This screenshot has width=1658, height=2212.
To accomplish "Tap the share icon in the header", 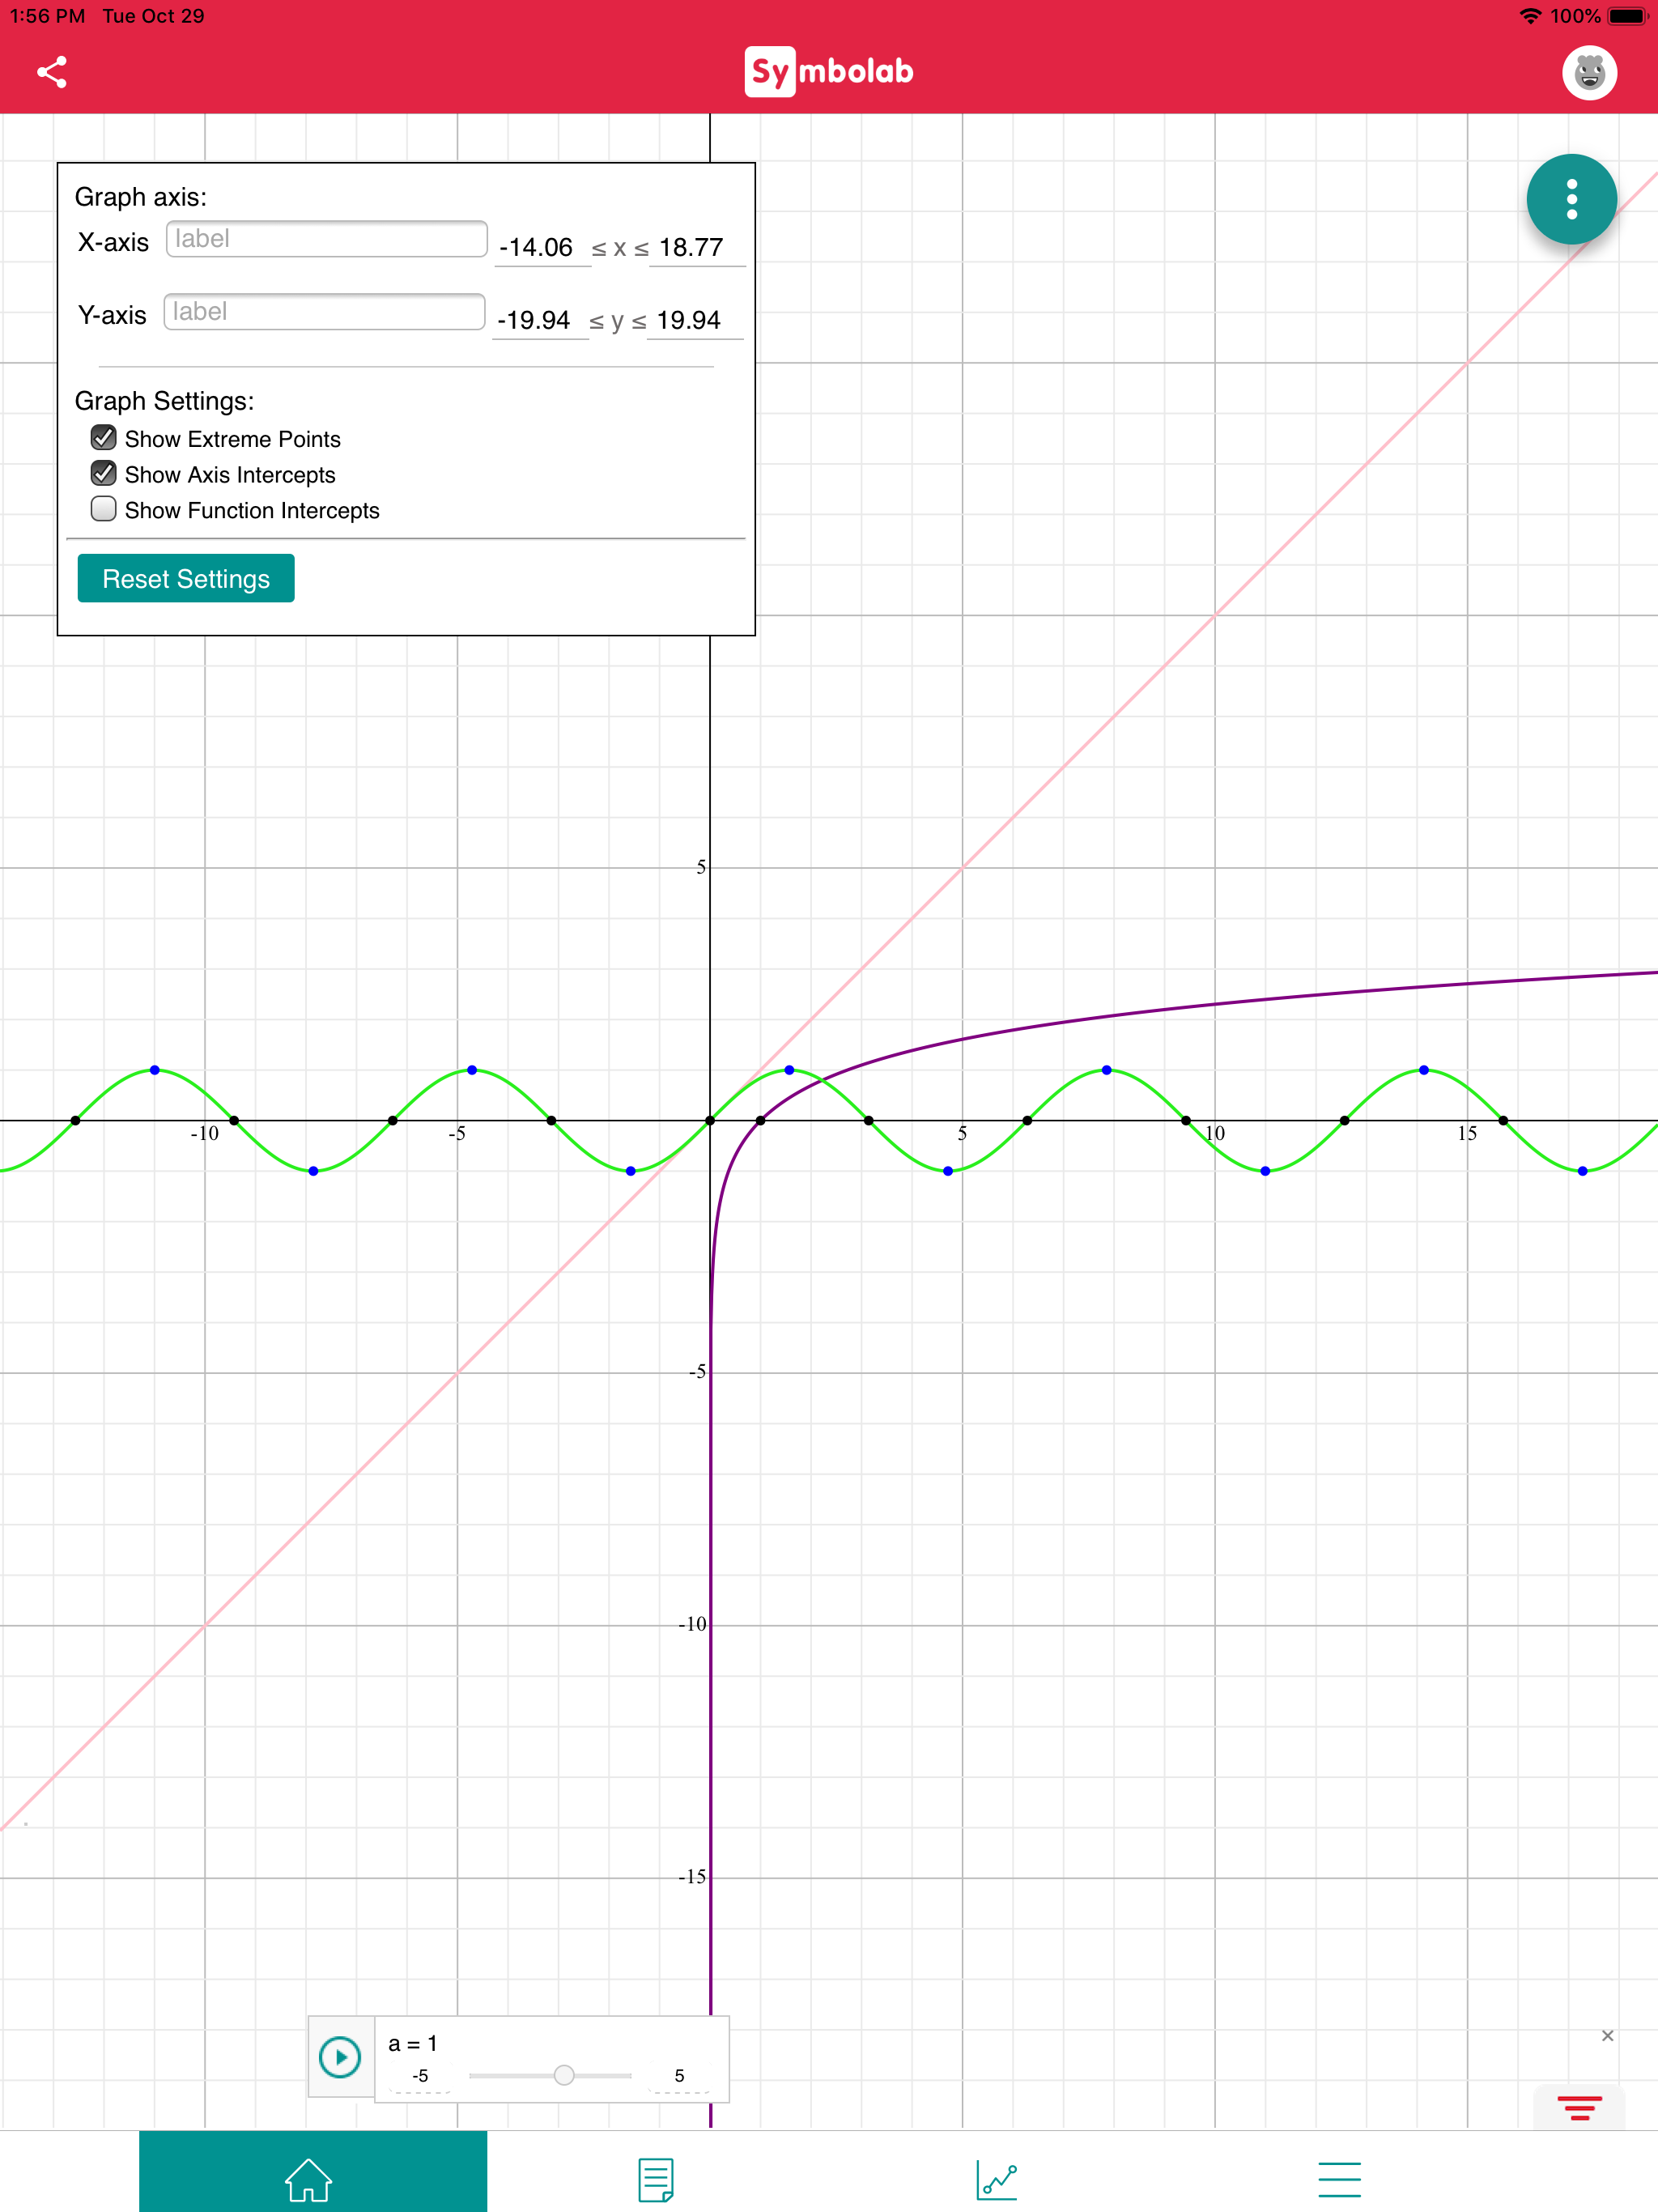I will (x=52, y=72).
